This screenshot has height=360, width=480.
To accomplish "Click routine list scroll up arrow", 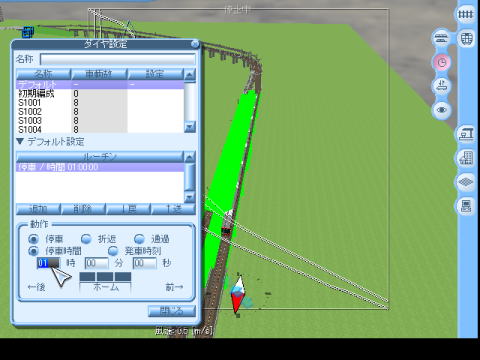I will 190,157.
